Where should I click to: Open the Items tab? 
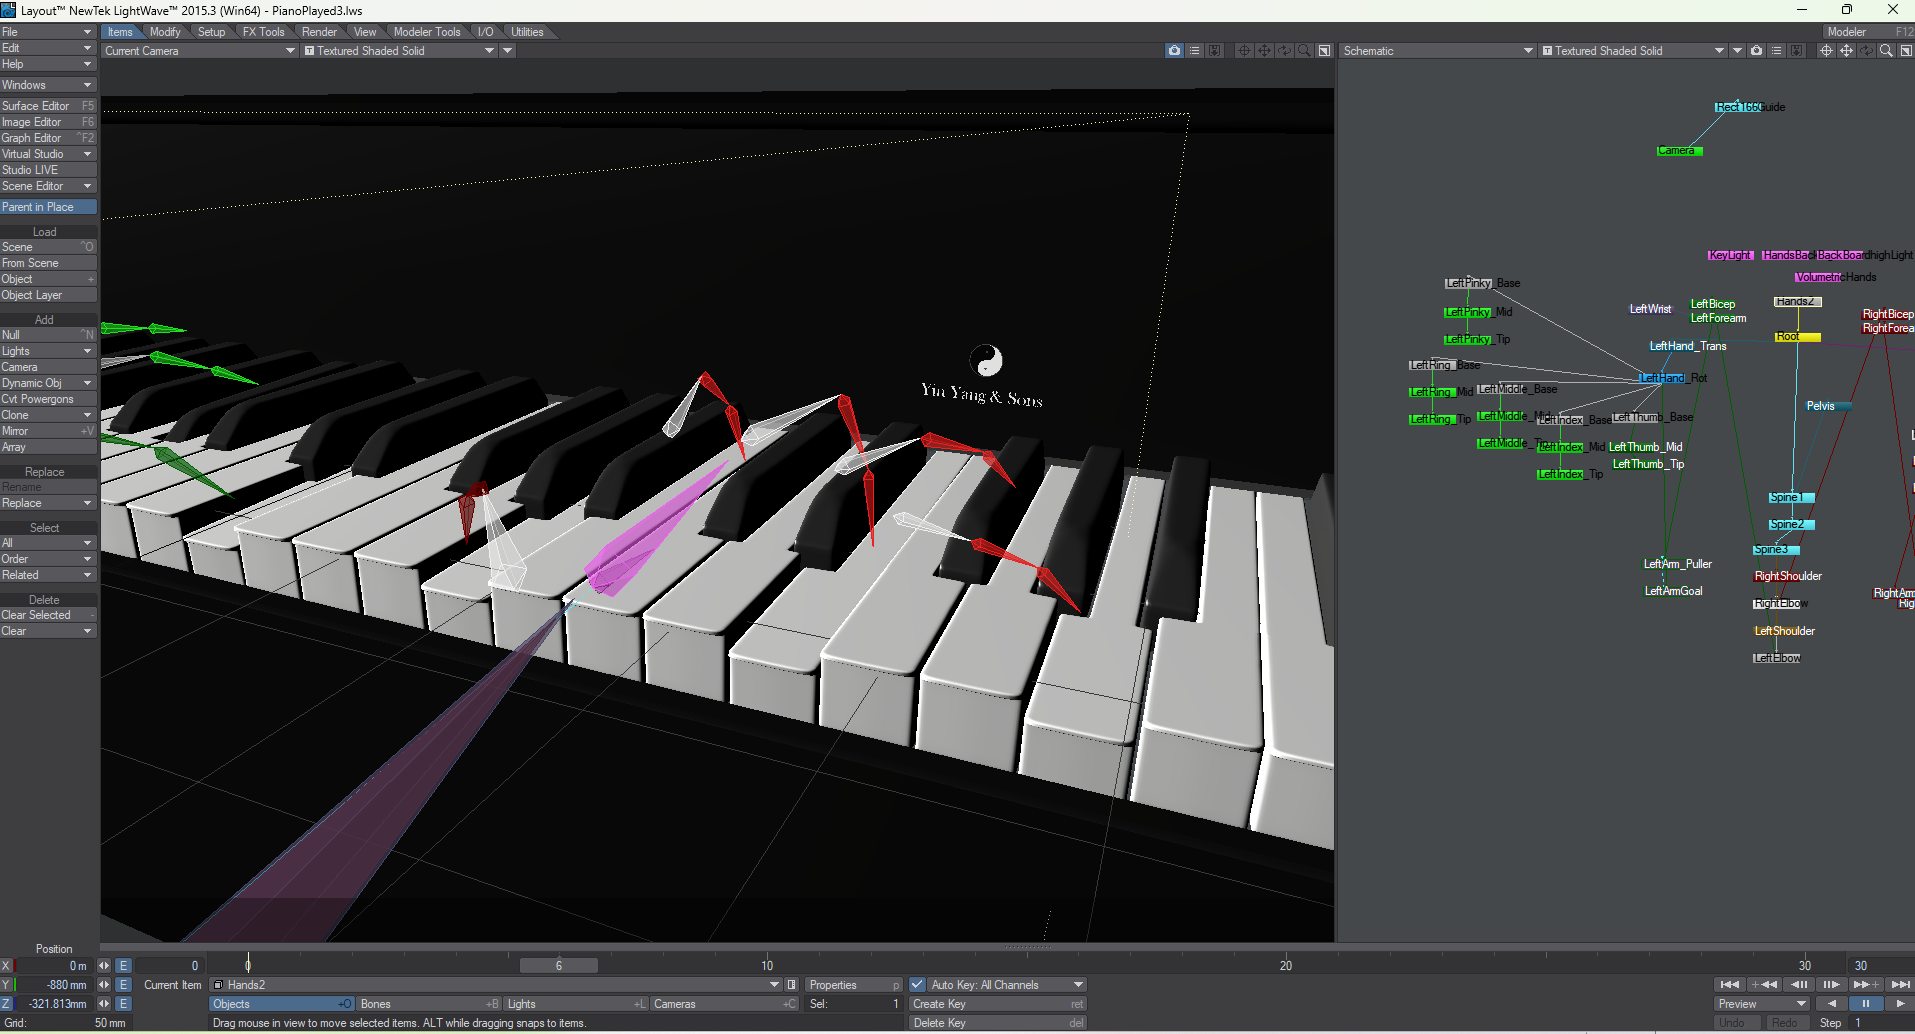pyautogui.click(x=120, y=32)
